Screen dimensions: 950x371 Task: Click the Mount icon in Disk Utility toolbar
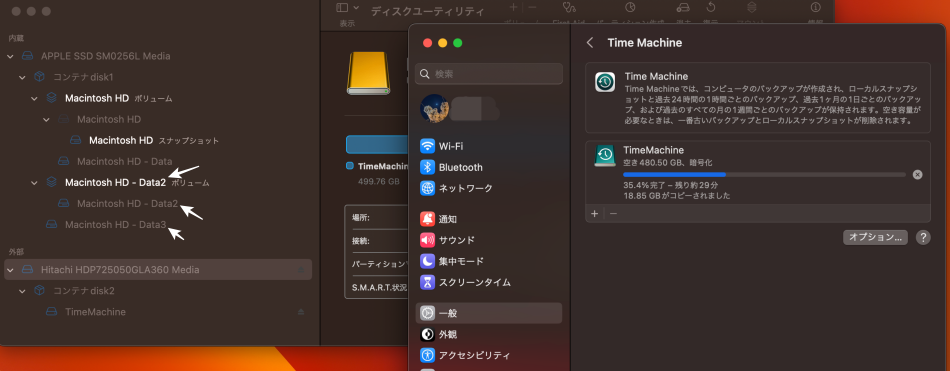click(x=752, y=7)
